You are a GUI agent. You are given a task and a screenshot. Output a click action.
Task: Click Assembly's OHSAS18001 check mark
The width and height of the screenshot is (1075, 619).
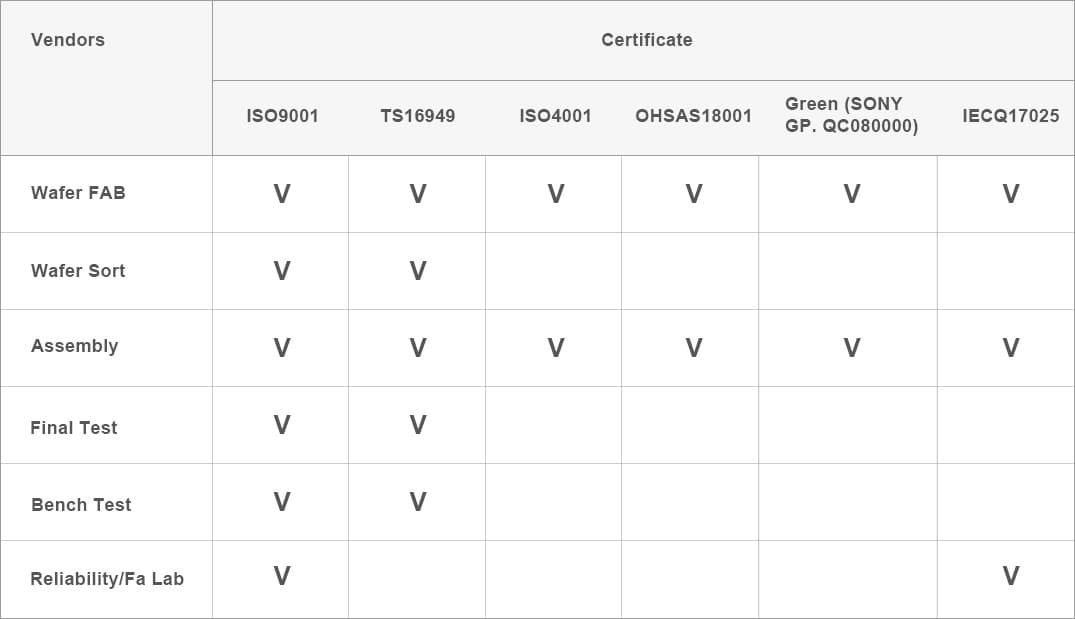click(x=694, y=348)
